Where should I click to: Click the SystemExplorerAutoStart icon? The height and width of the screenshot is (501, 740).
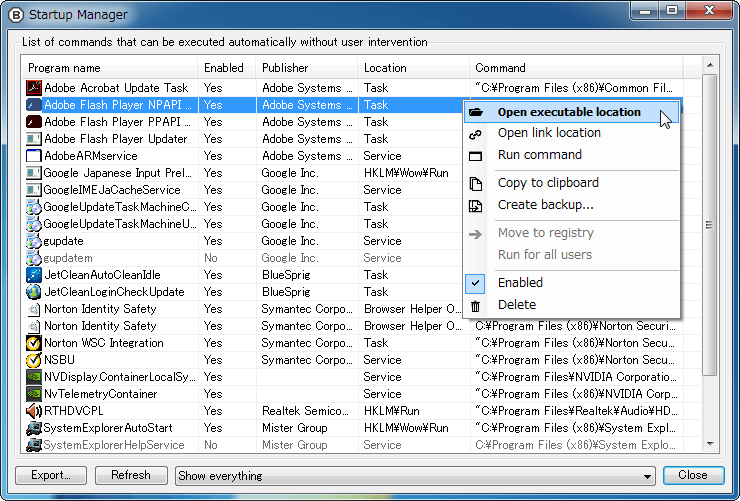tap(34, 428)
